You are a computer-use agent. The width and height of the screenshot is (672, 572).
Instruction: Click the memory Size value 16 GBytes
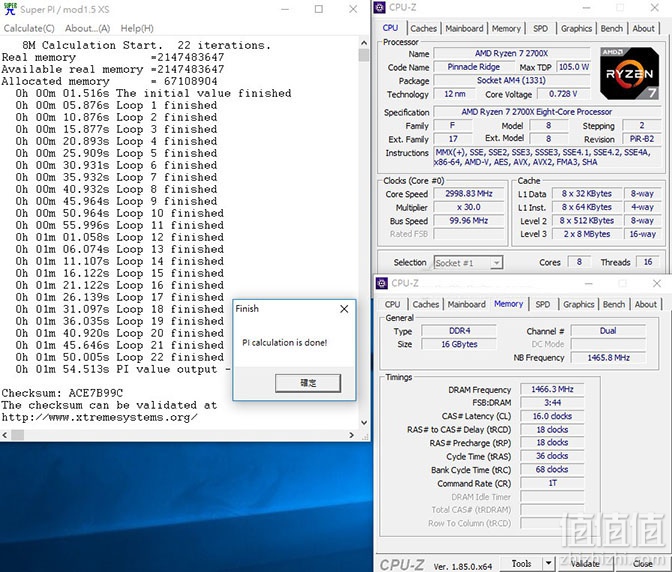[459, 344]
